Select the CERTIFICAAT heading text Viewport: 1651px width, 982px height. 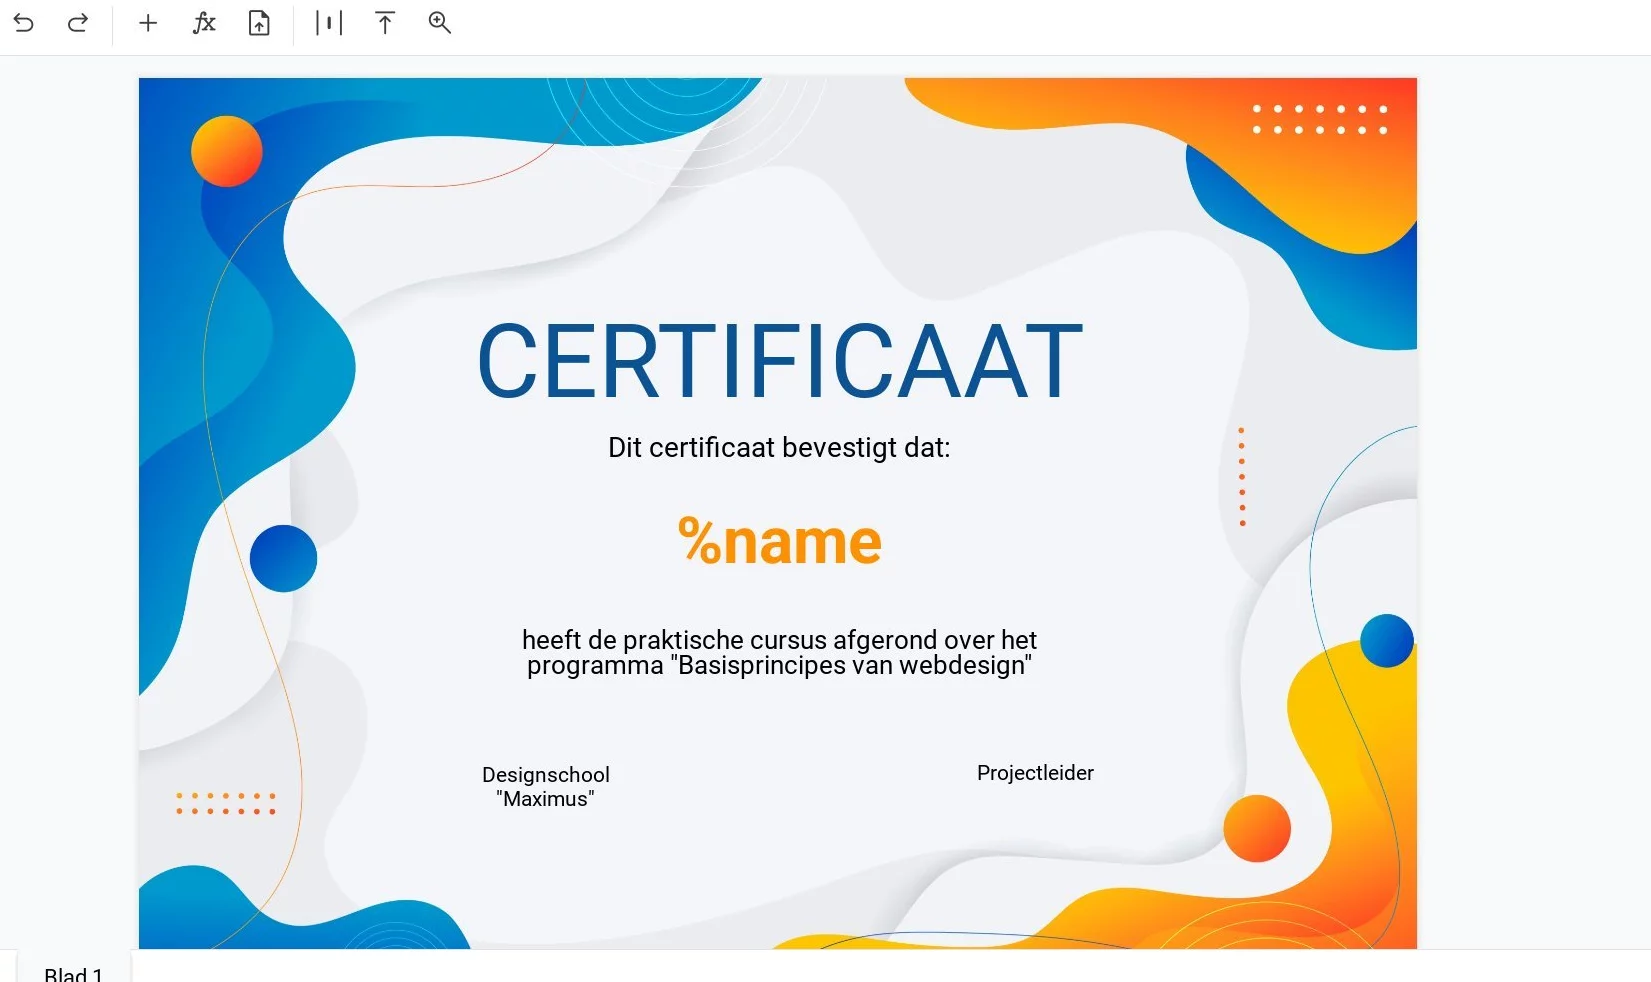coord(780,362)
